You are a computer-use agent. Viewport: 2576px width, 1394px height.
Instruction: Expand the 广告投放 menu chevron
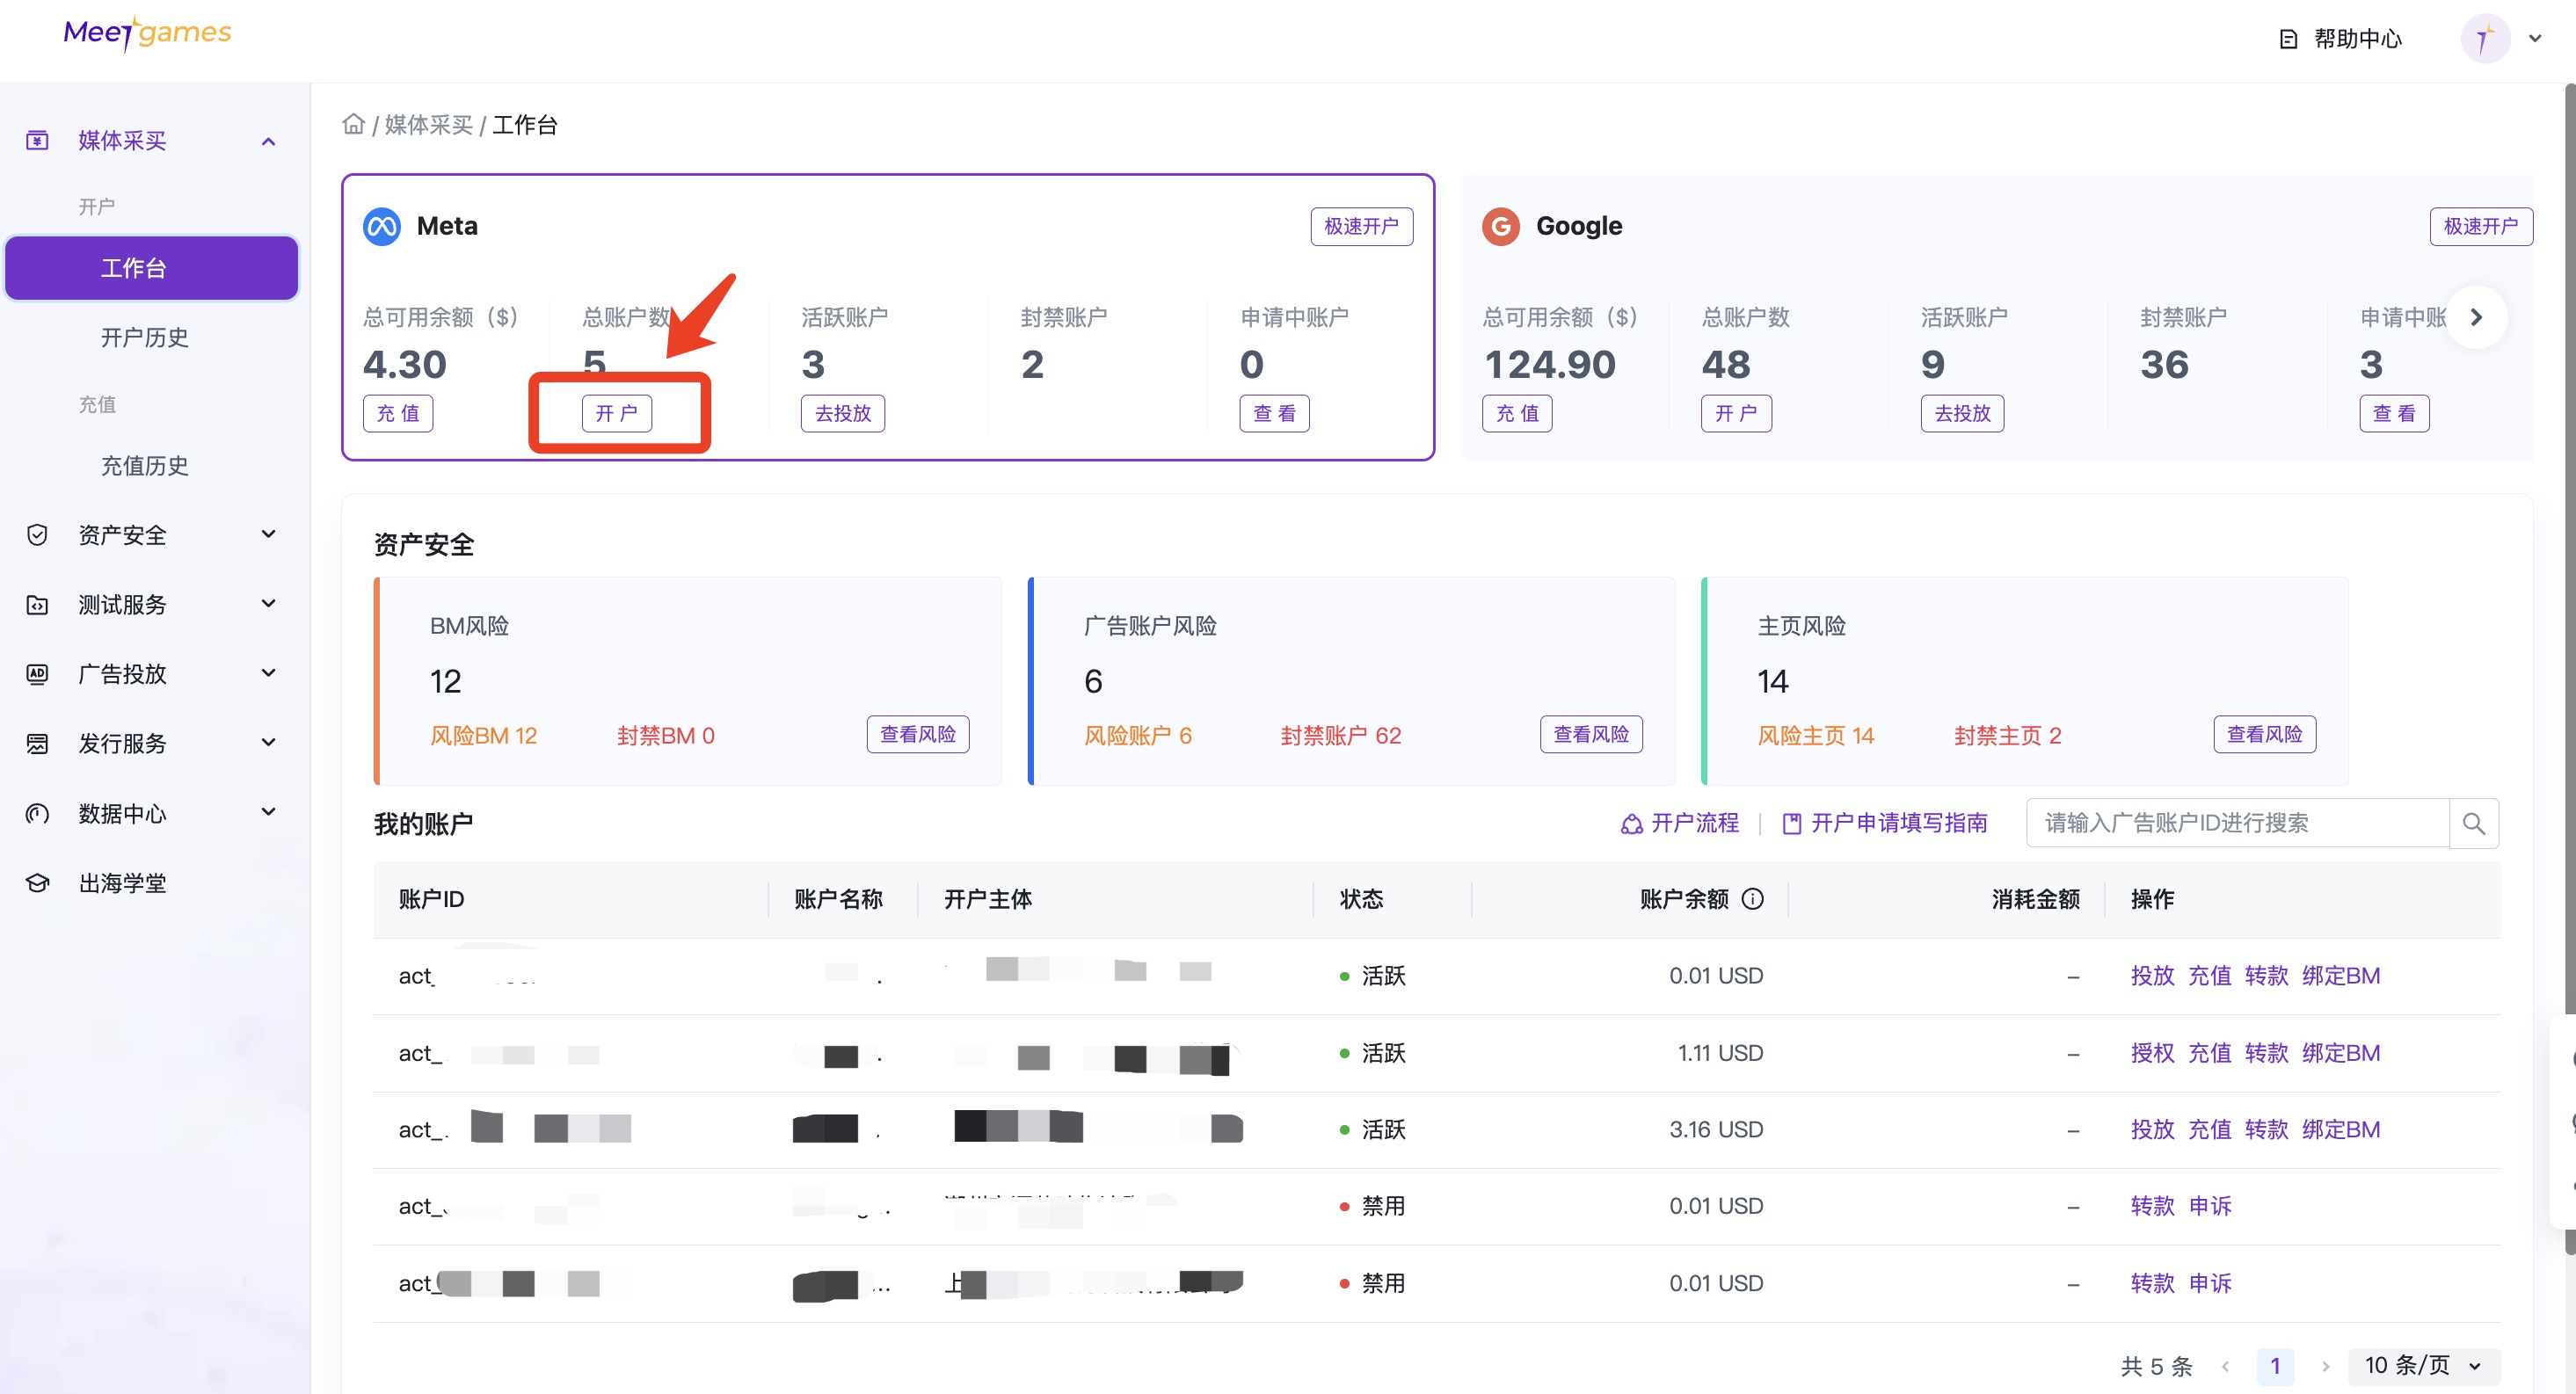(x=268, y=672)
